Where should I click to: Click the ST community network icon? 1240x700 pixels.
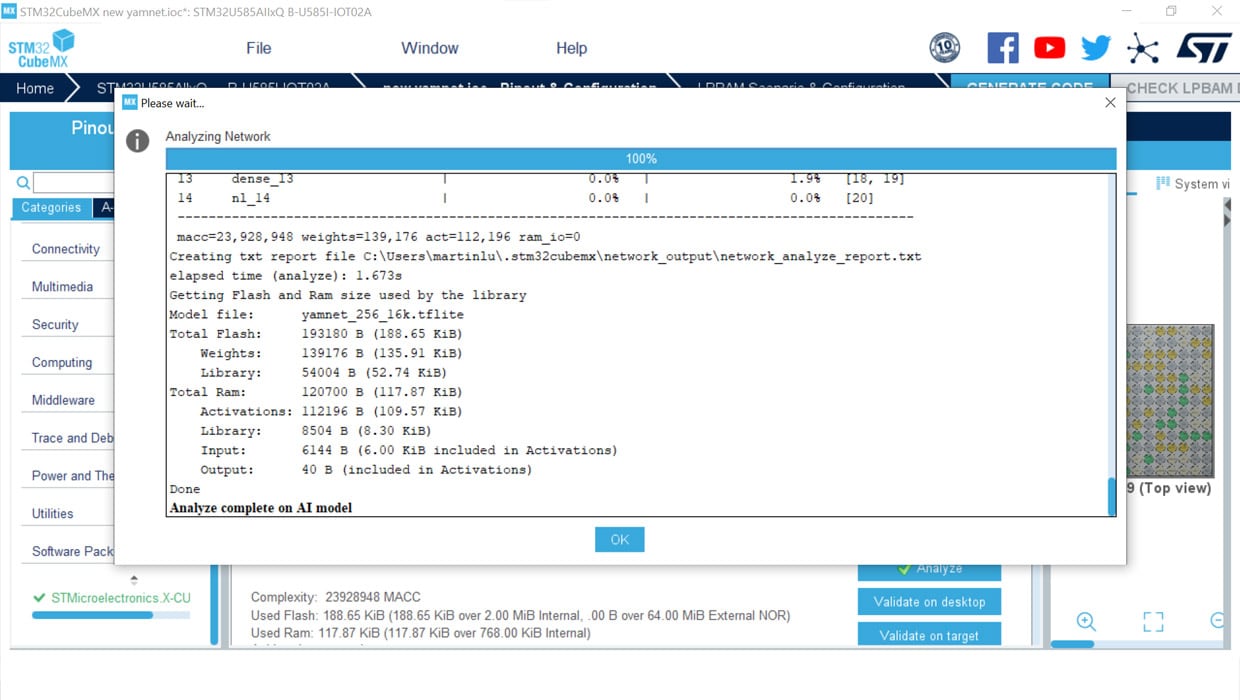pos(1142,48)
